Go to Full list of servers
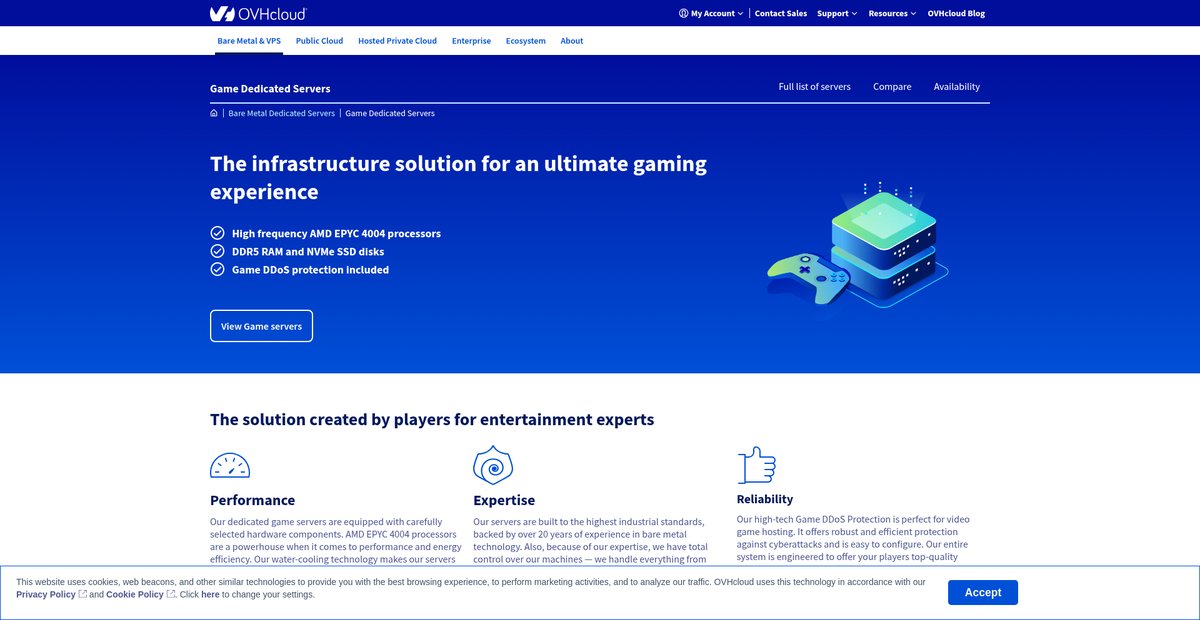The image size is (1200, 620). click(x=815, y=87)
